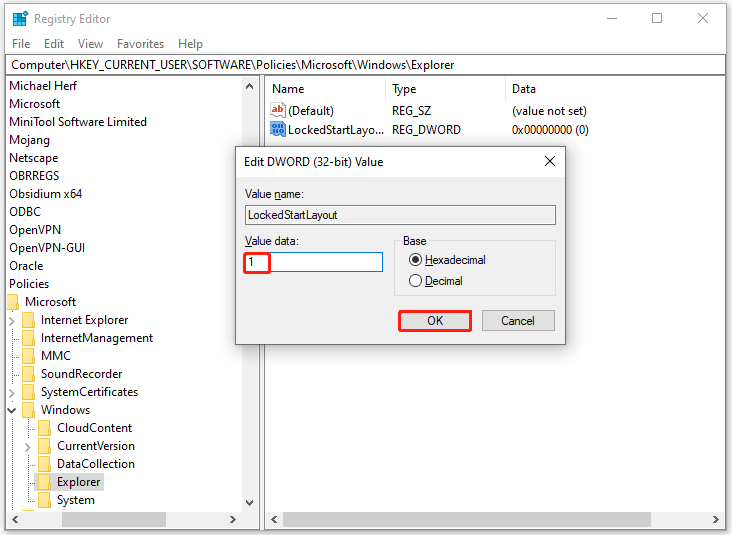Select the Michael Herf key
This screenshot has width=732, height=535.
(x=43, y=86)
